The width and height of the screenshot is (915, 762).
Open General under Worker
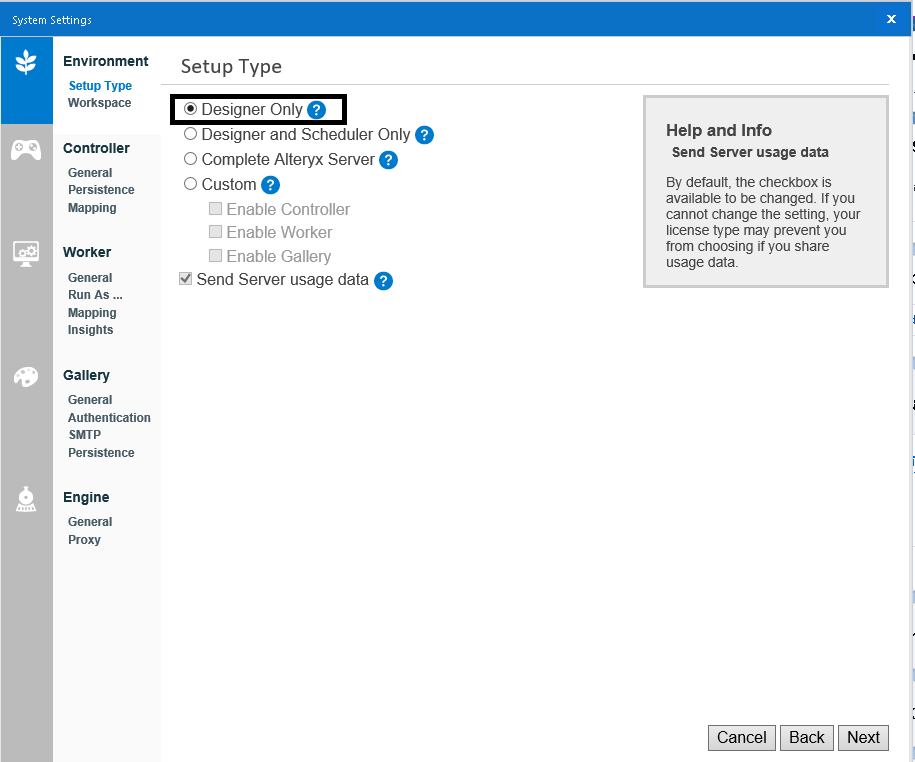90,278
